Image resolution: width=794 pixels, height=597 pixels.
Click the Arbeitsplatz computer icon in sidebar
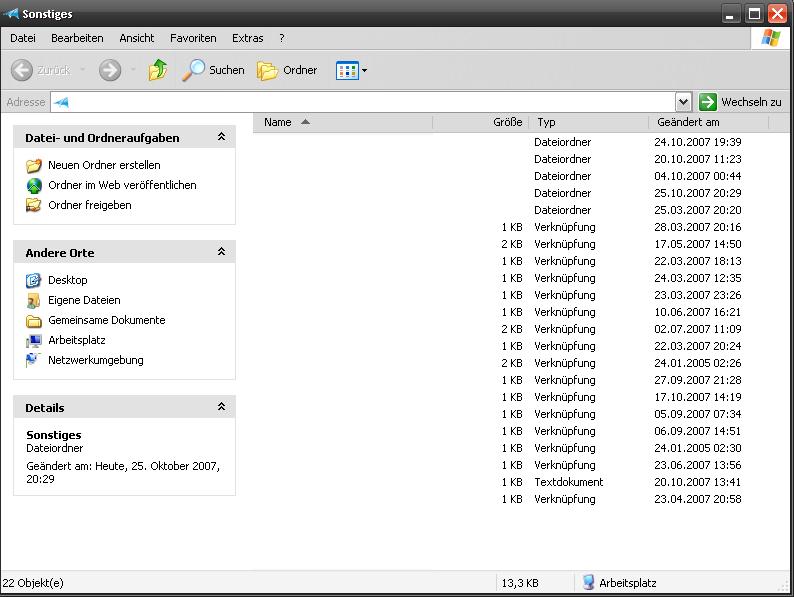coord(34,340)
